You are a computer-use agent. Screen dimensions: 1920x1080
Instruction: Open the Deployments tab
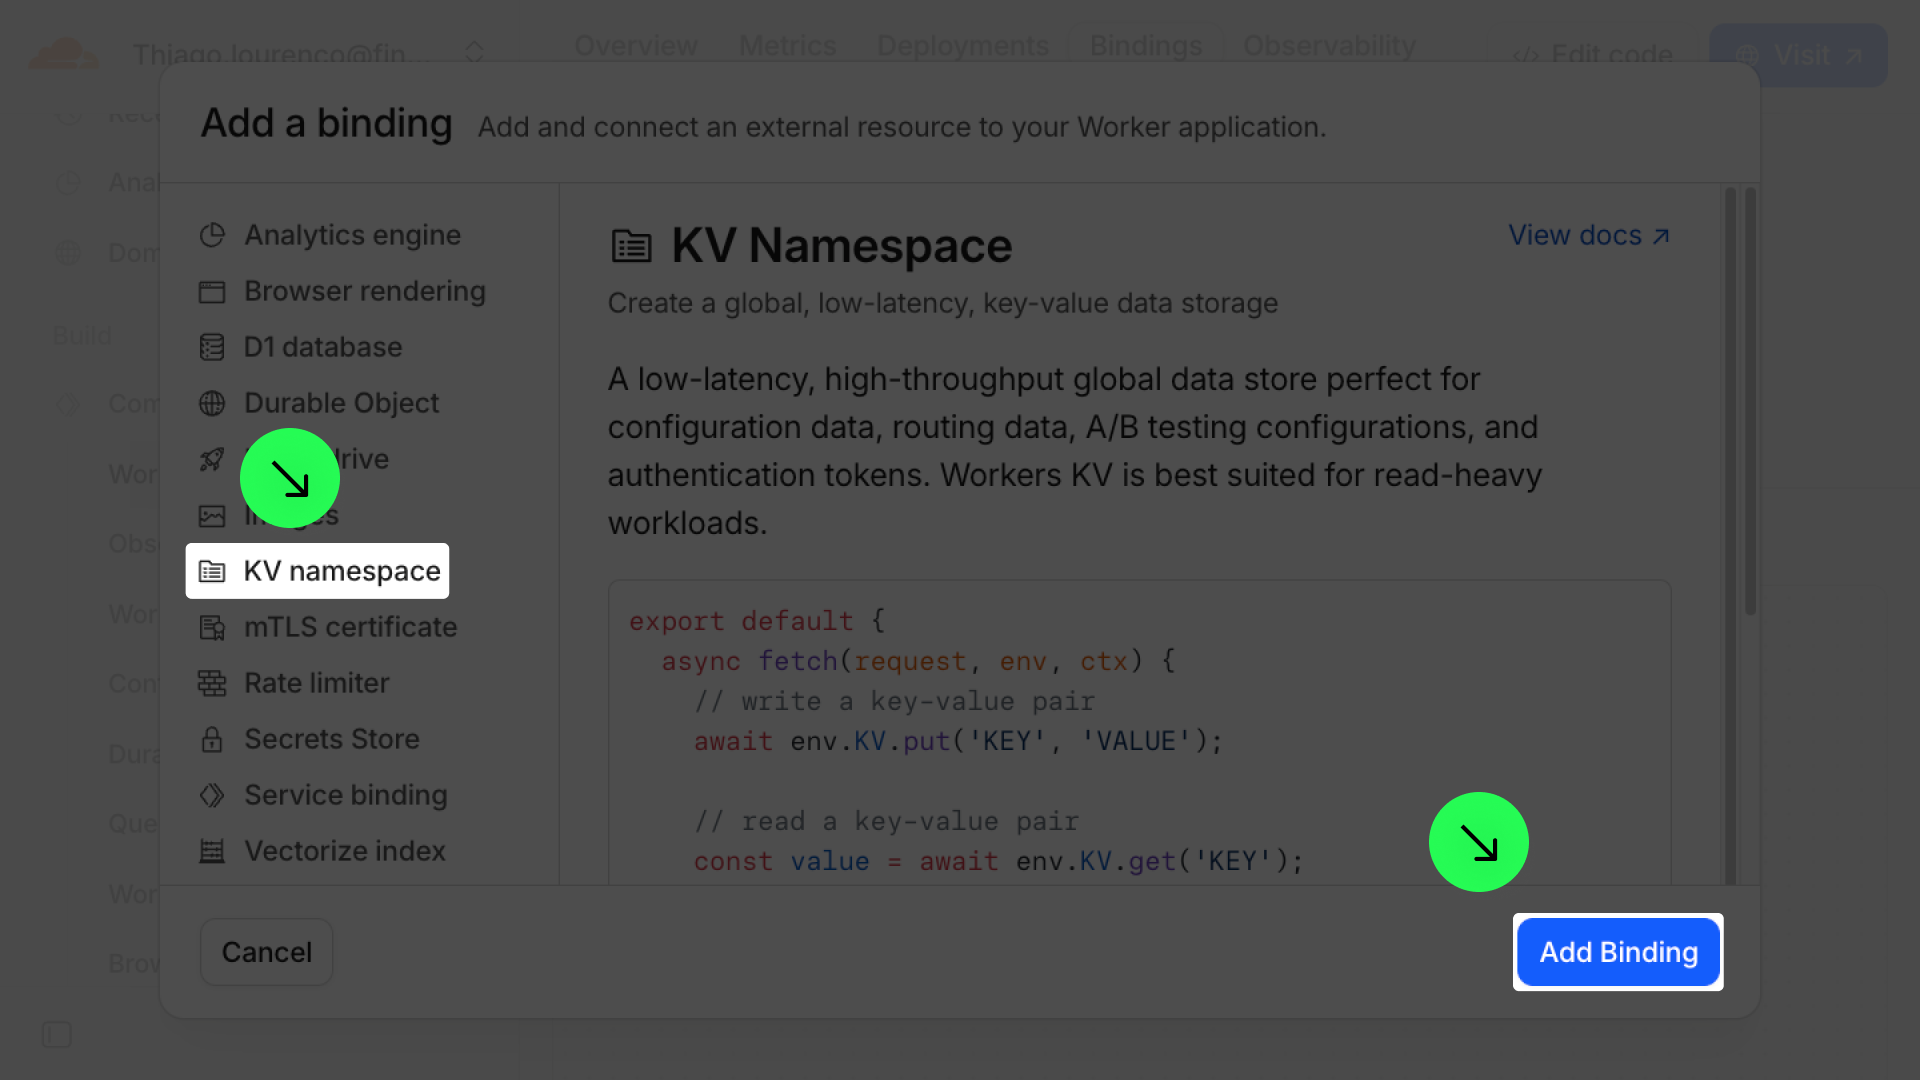pos(962,46)
